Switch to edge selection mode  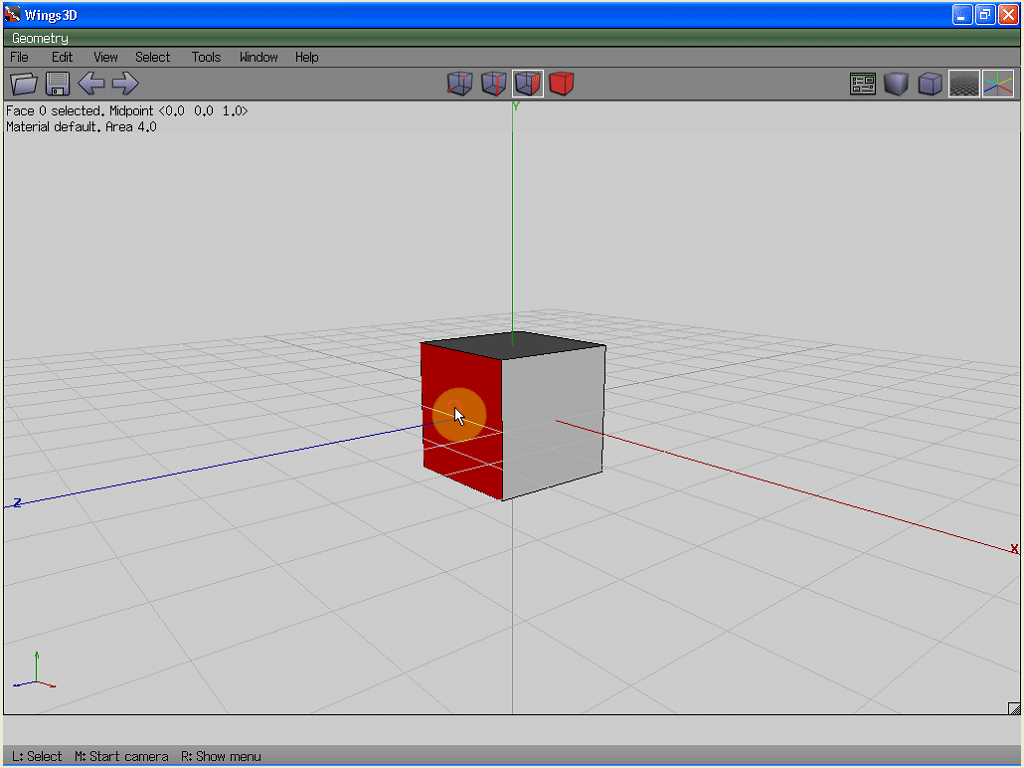coord(494,84)
